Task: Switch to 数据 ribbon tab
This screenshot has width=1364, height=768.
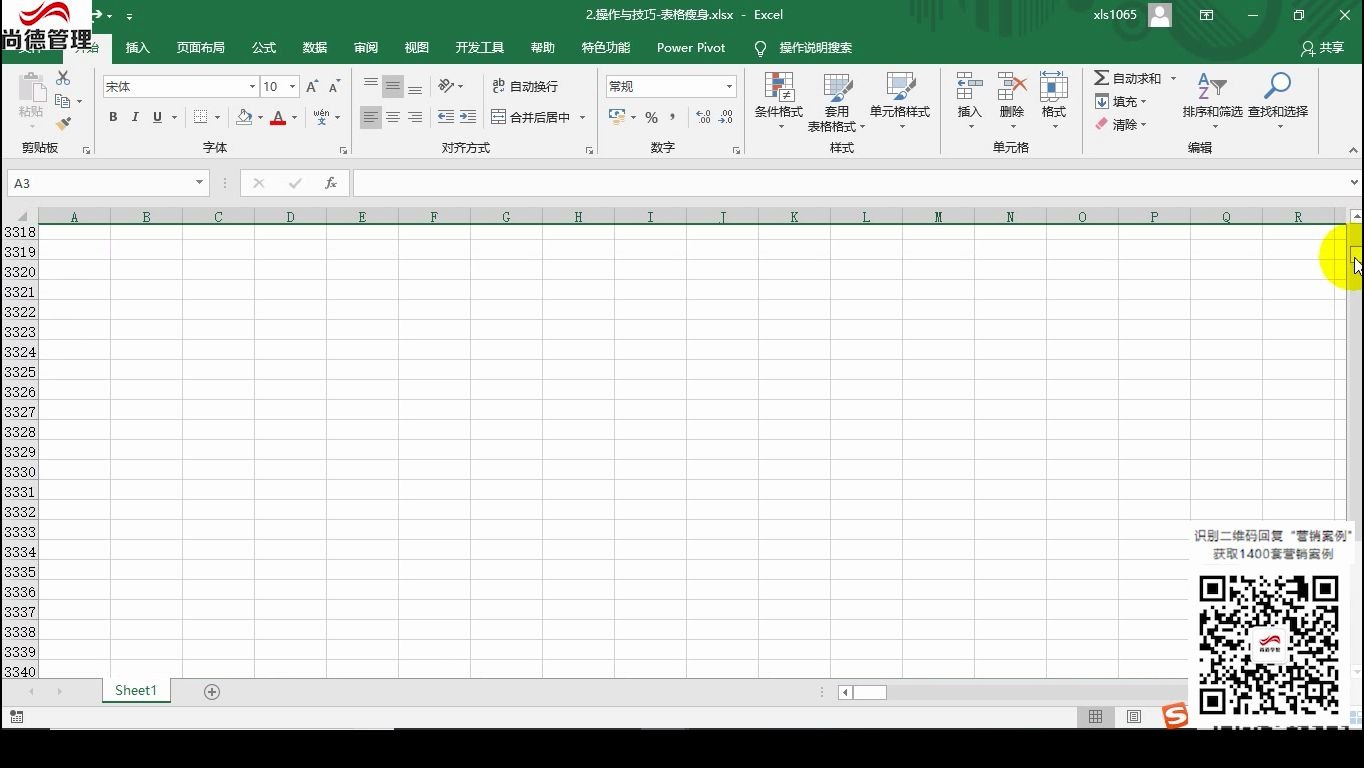Action: [315, 48]
